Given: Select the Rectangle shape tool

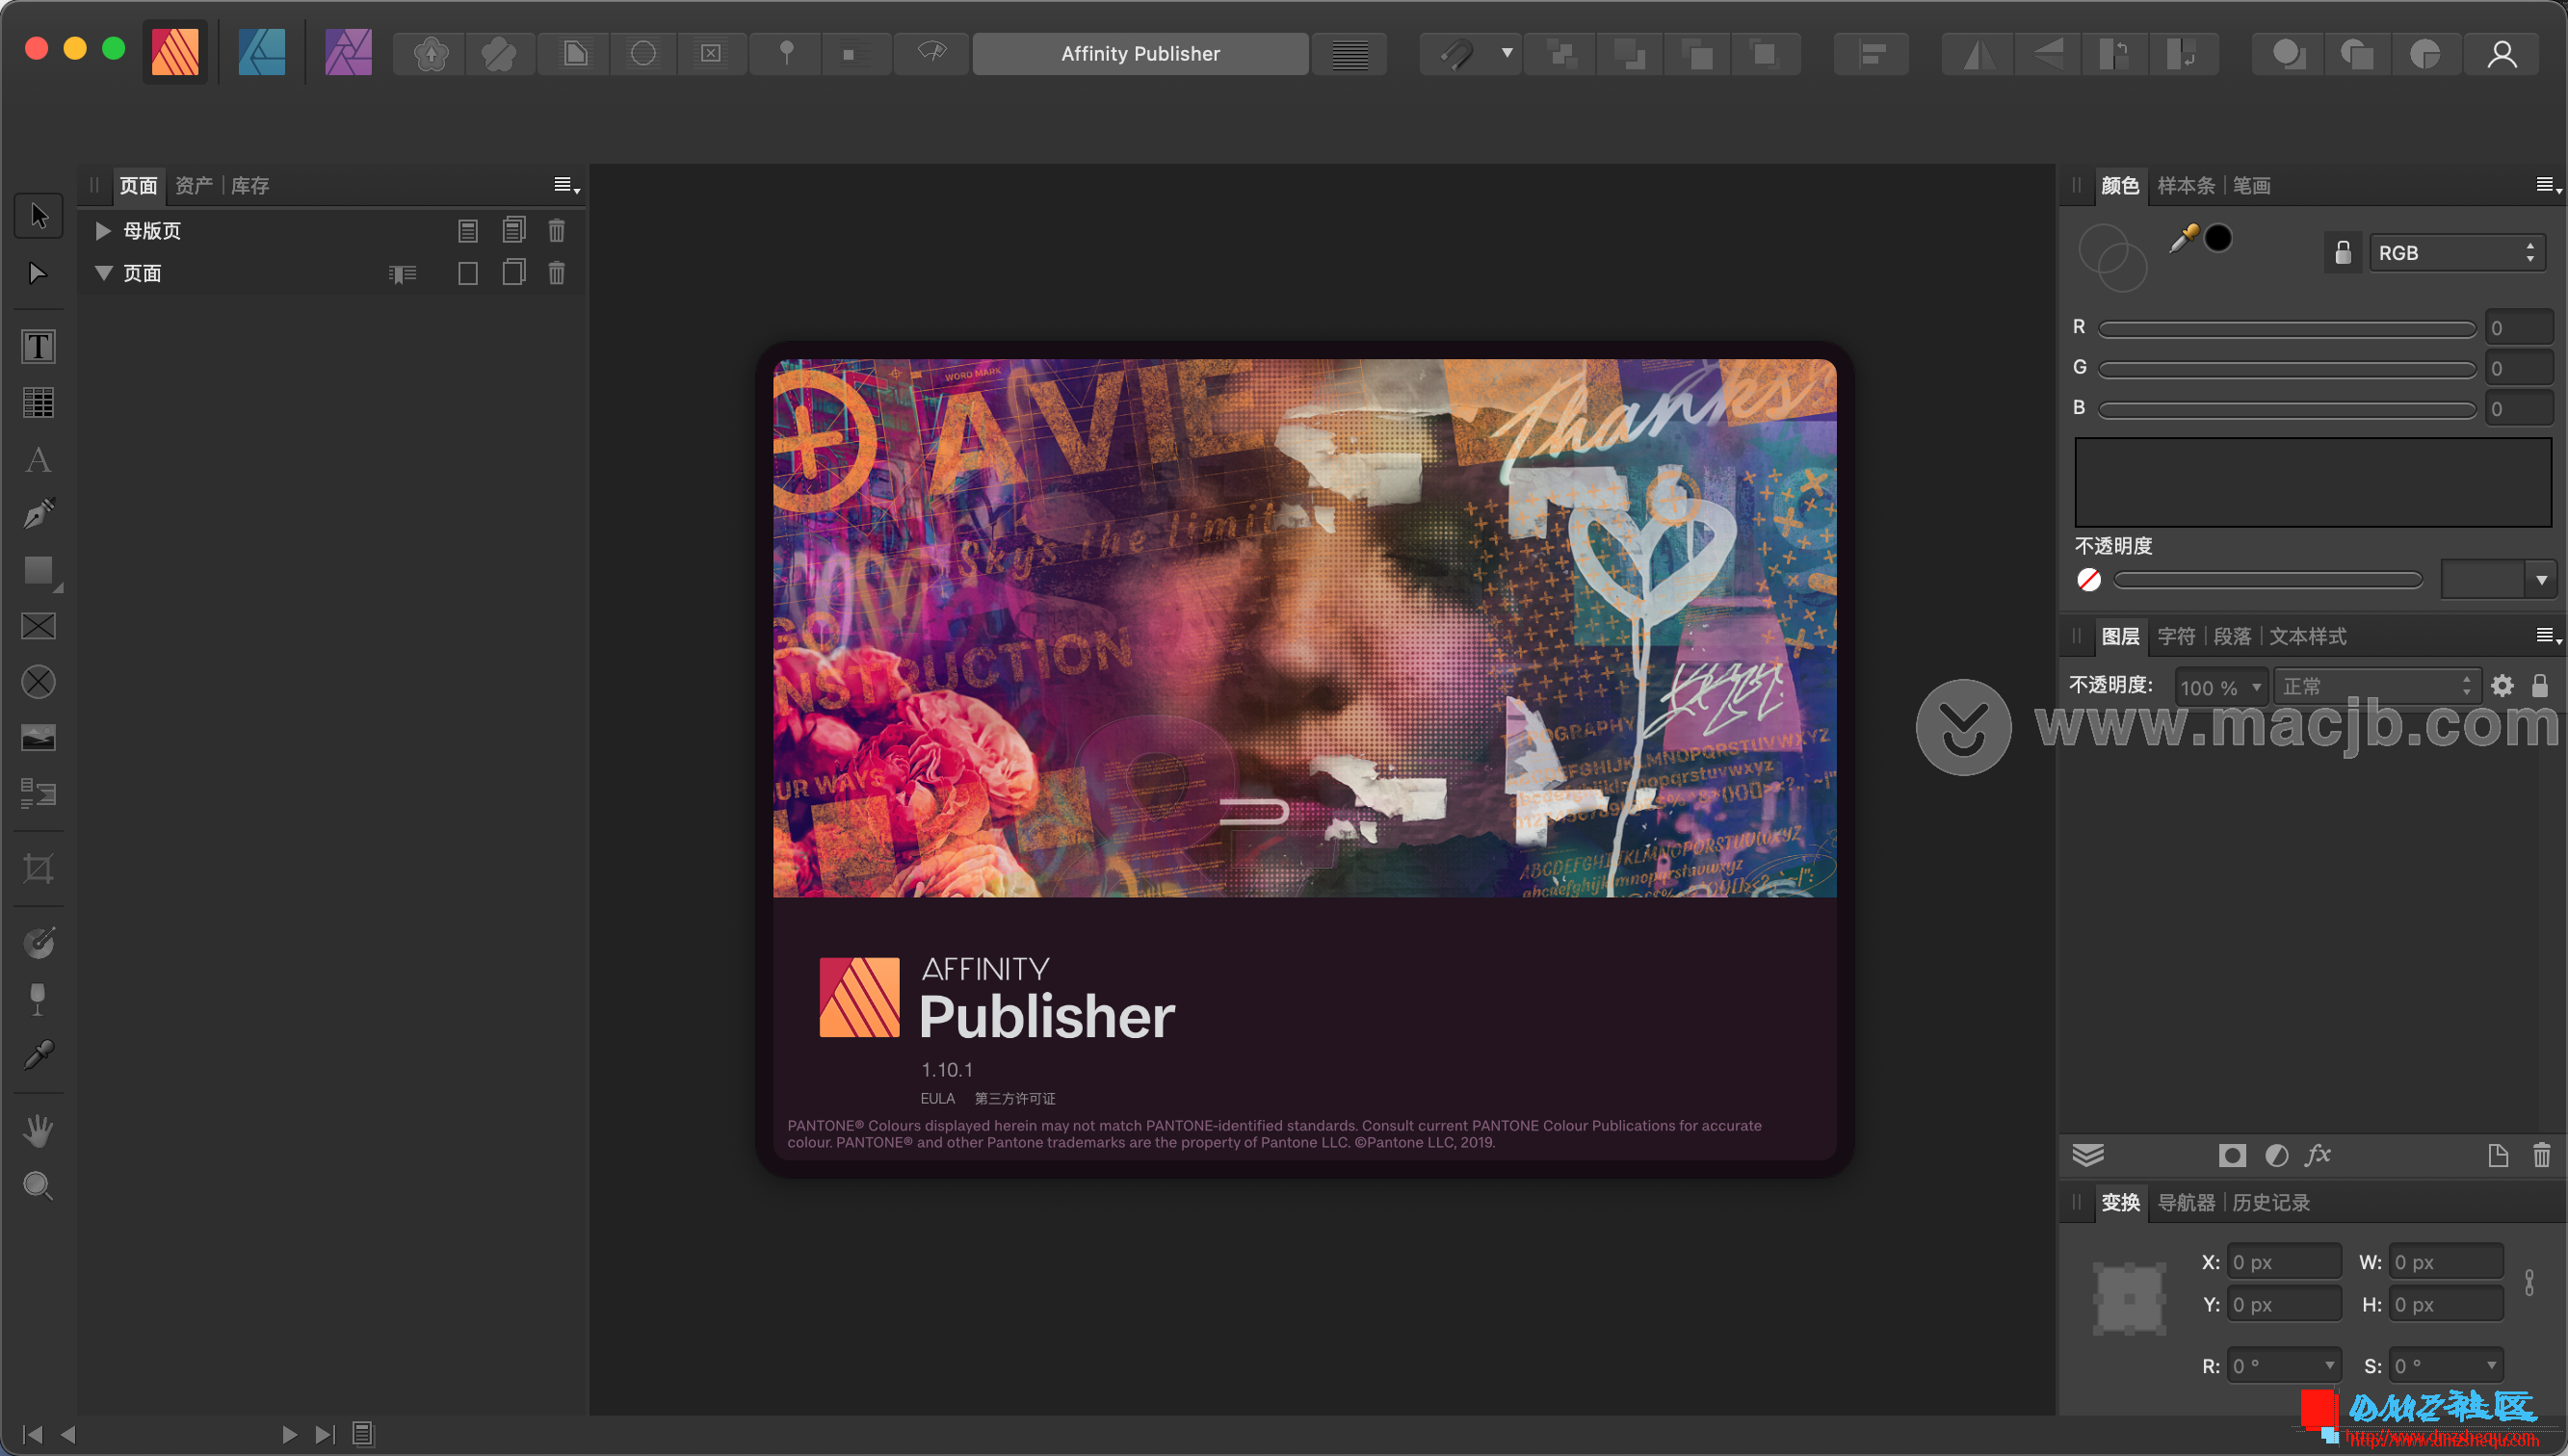Looking at the screenshot, I should click(x=38, y=570).
